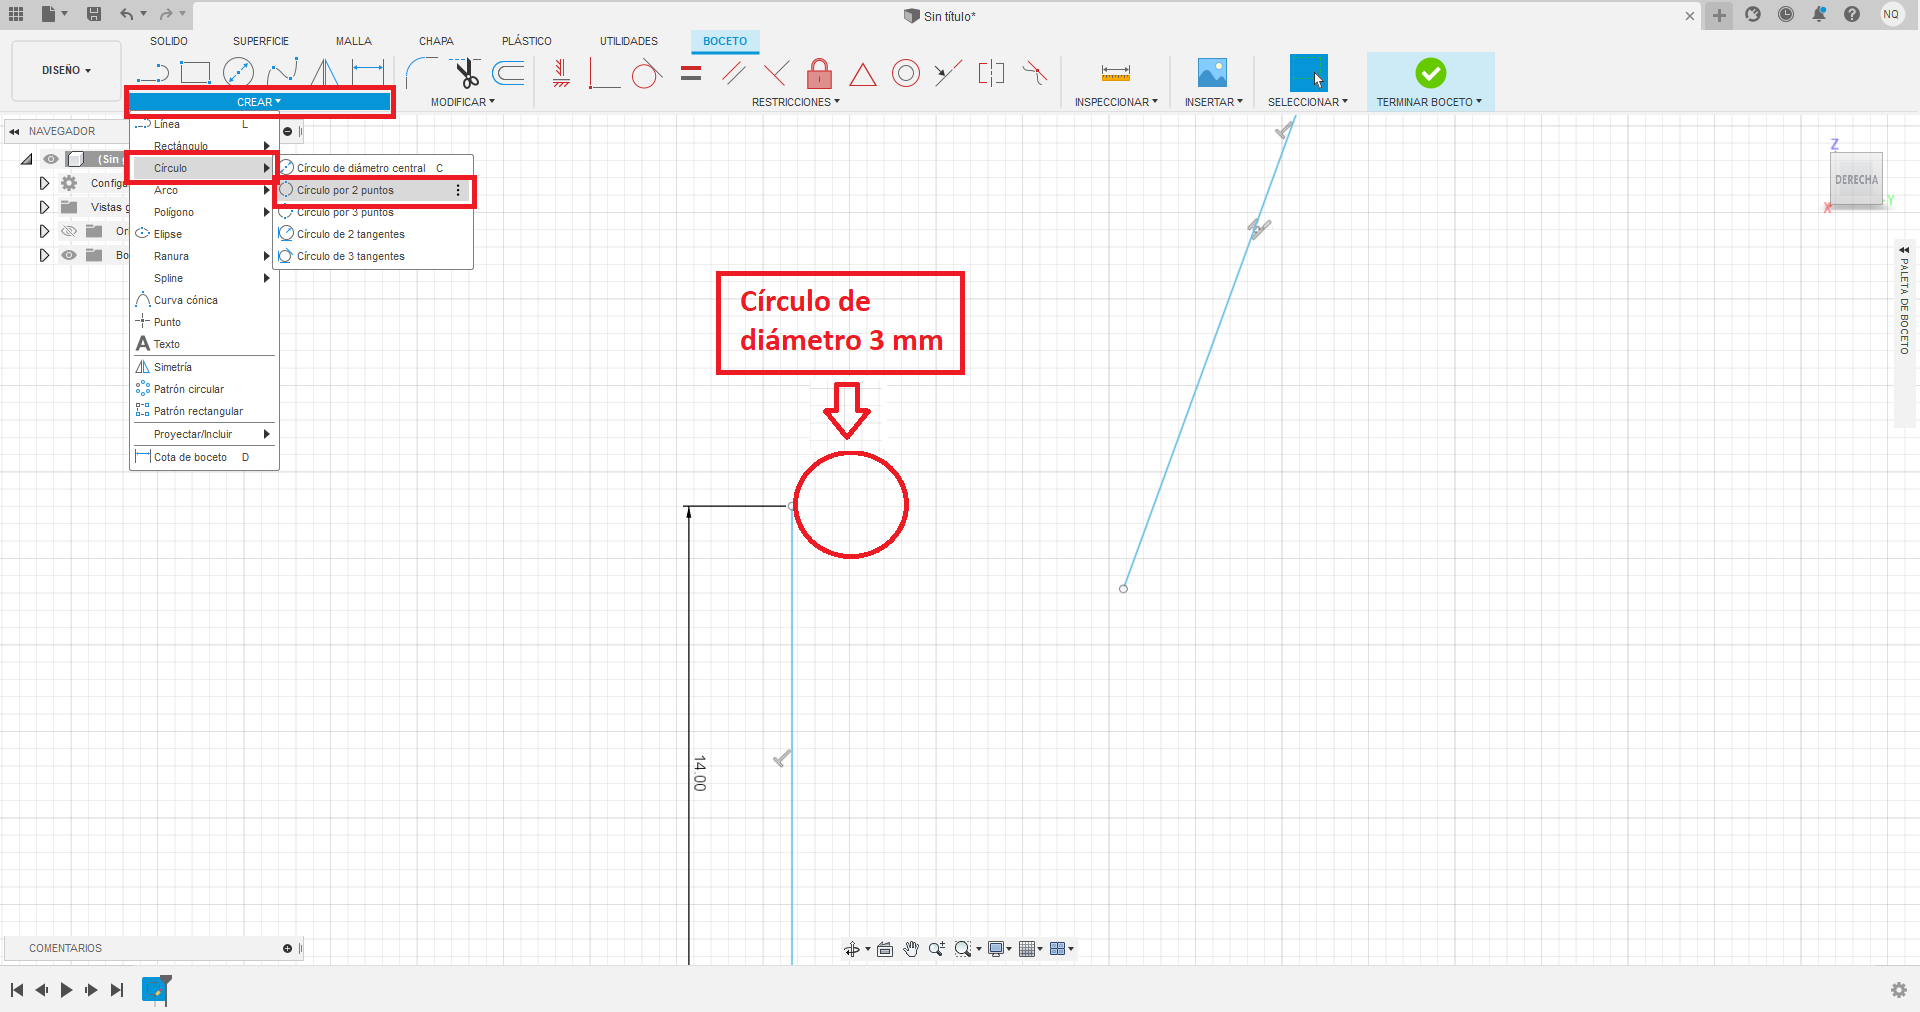Image resolution: width=1920 pixels, height=1012 pixels.
Task: Select the Line tool icon in the toolbar
Action: pyautogui.click(x=152, y=72)
